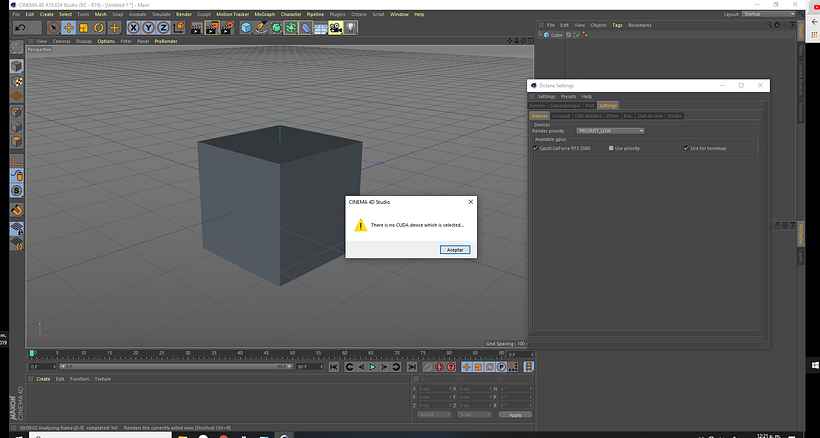
Task: Open Render priority PRIORITY_LOW dropdown
Action: (610, 131)
